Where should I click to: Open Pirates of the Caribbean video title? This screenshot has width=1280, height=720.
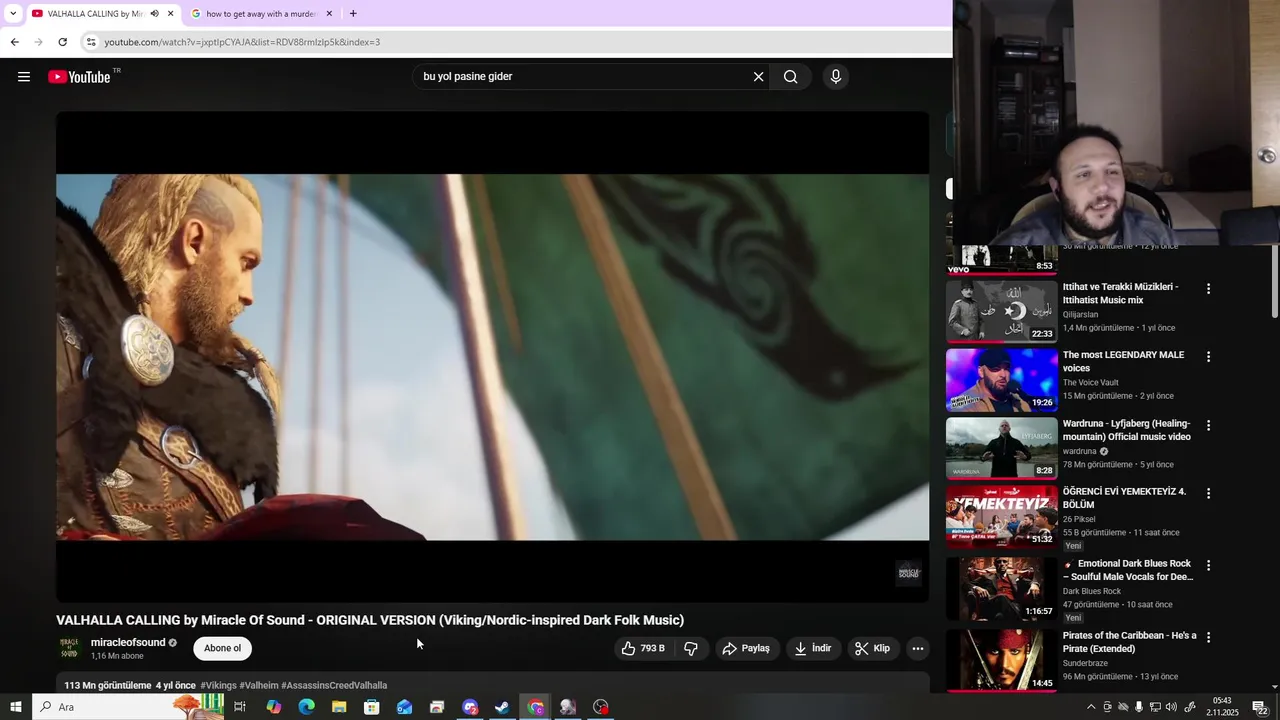click(1129, 642)
